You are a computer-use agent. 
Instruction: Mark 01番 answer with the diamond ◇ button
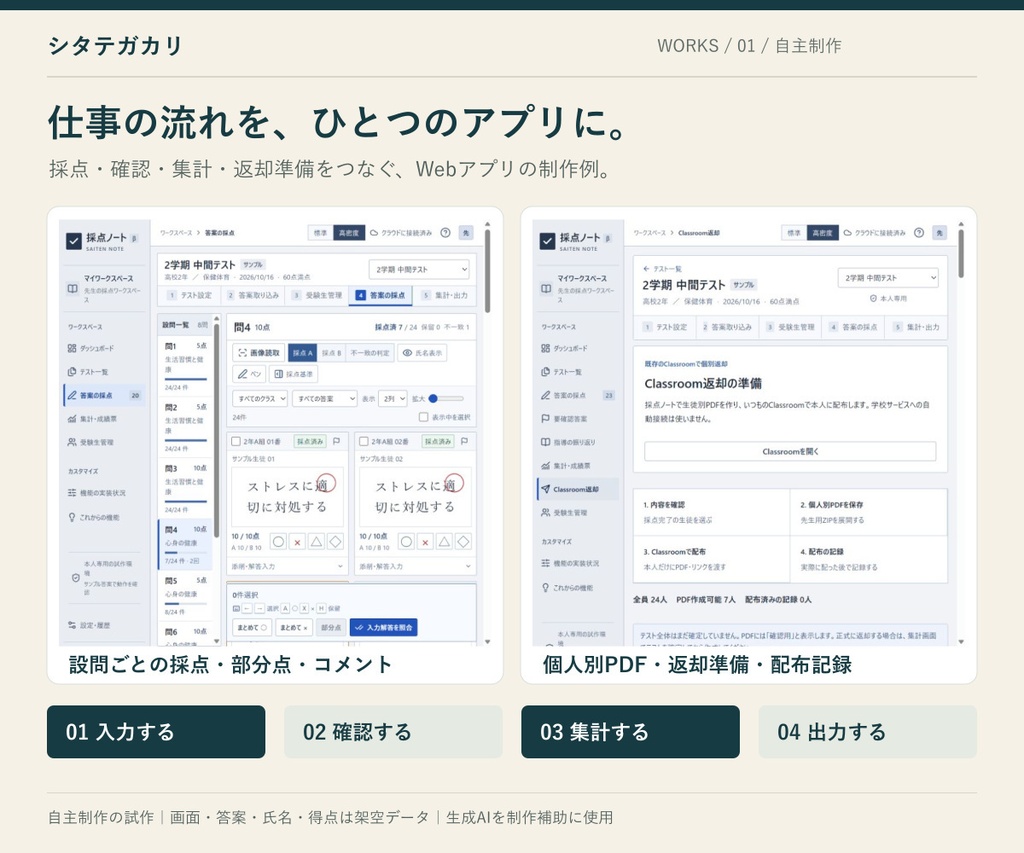click(335, 541)
